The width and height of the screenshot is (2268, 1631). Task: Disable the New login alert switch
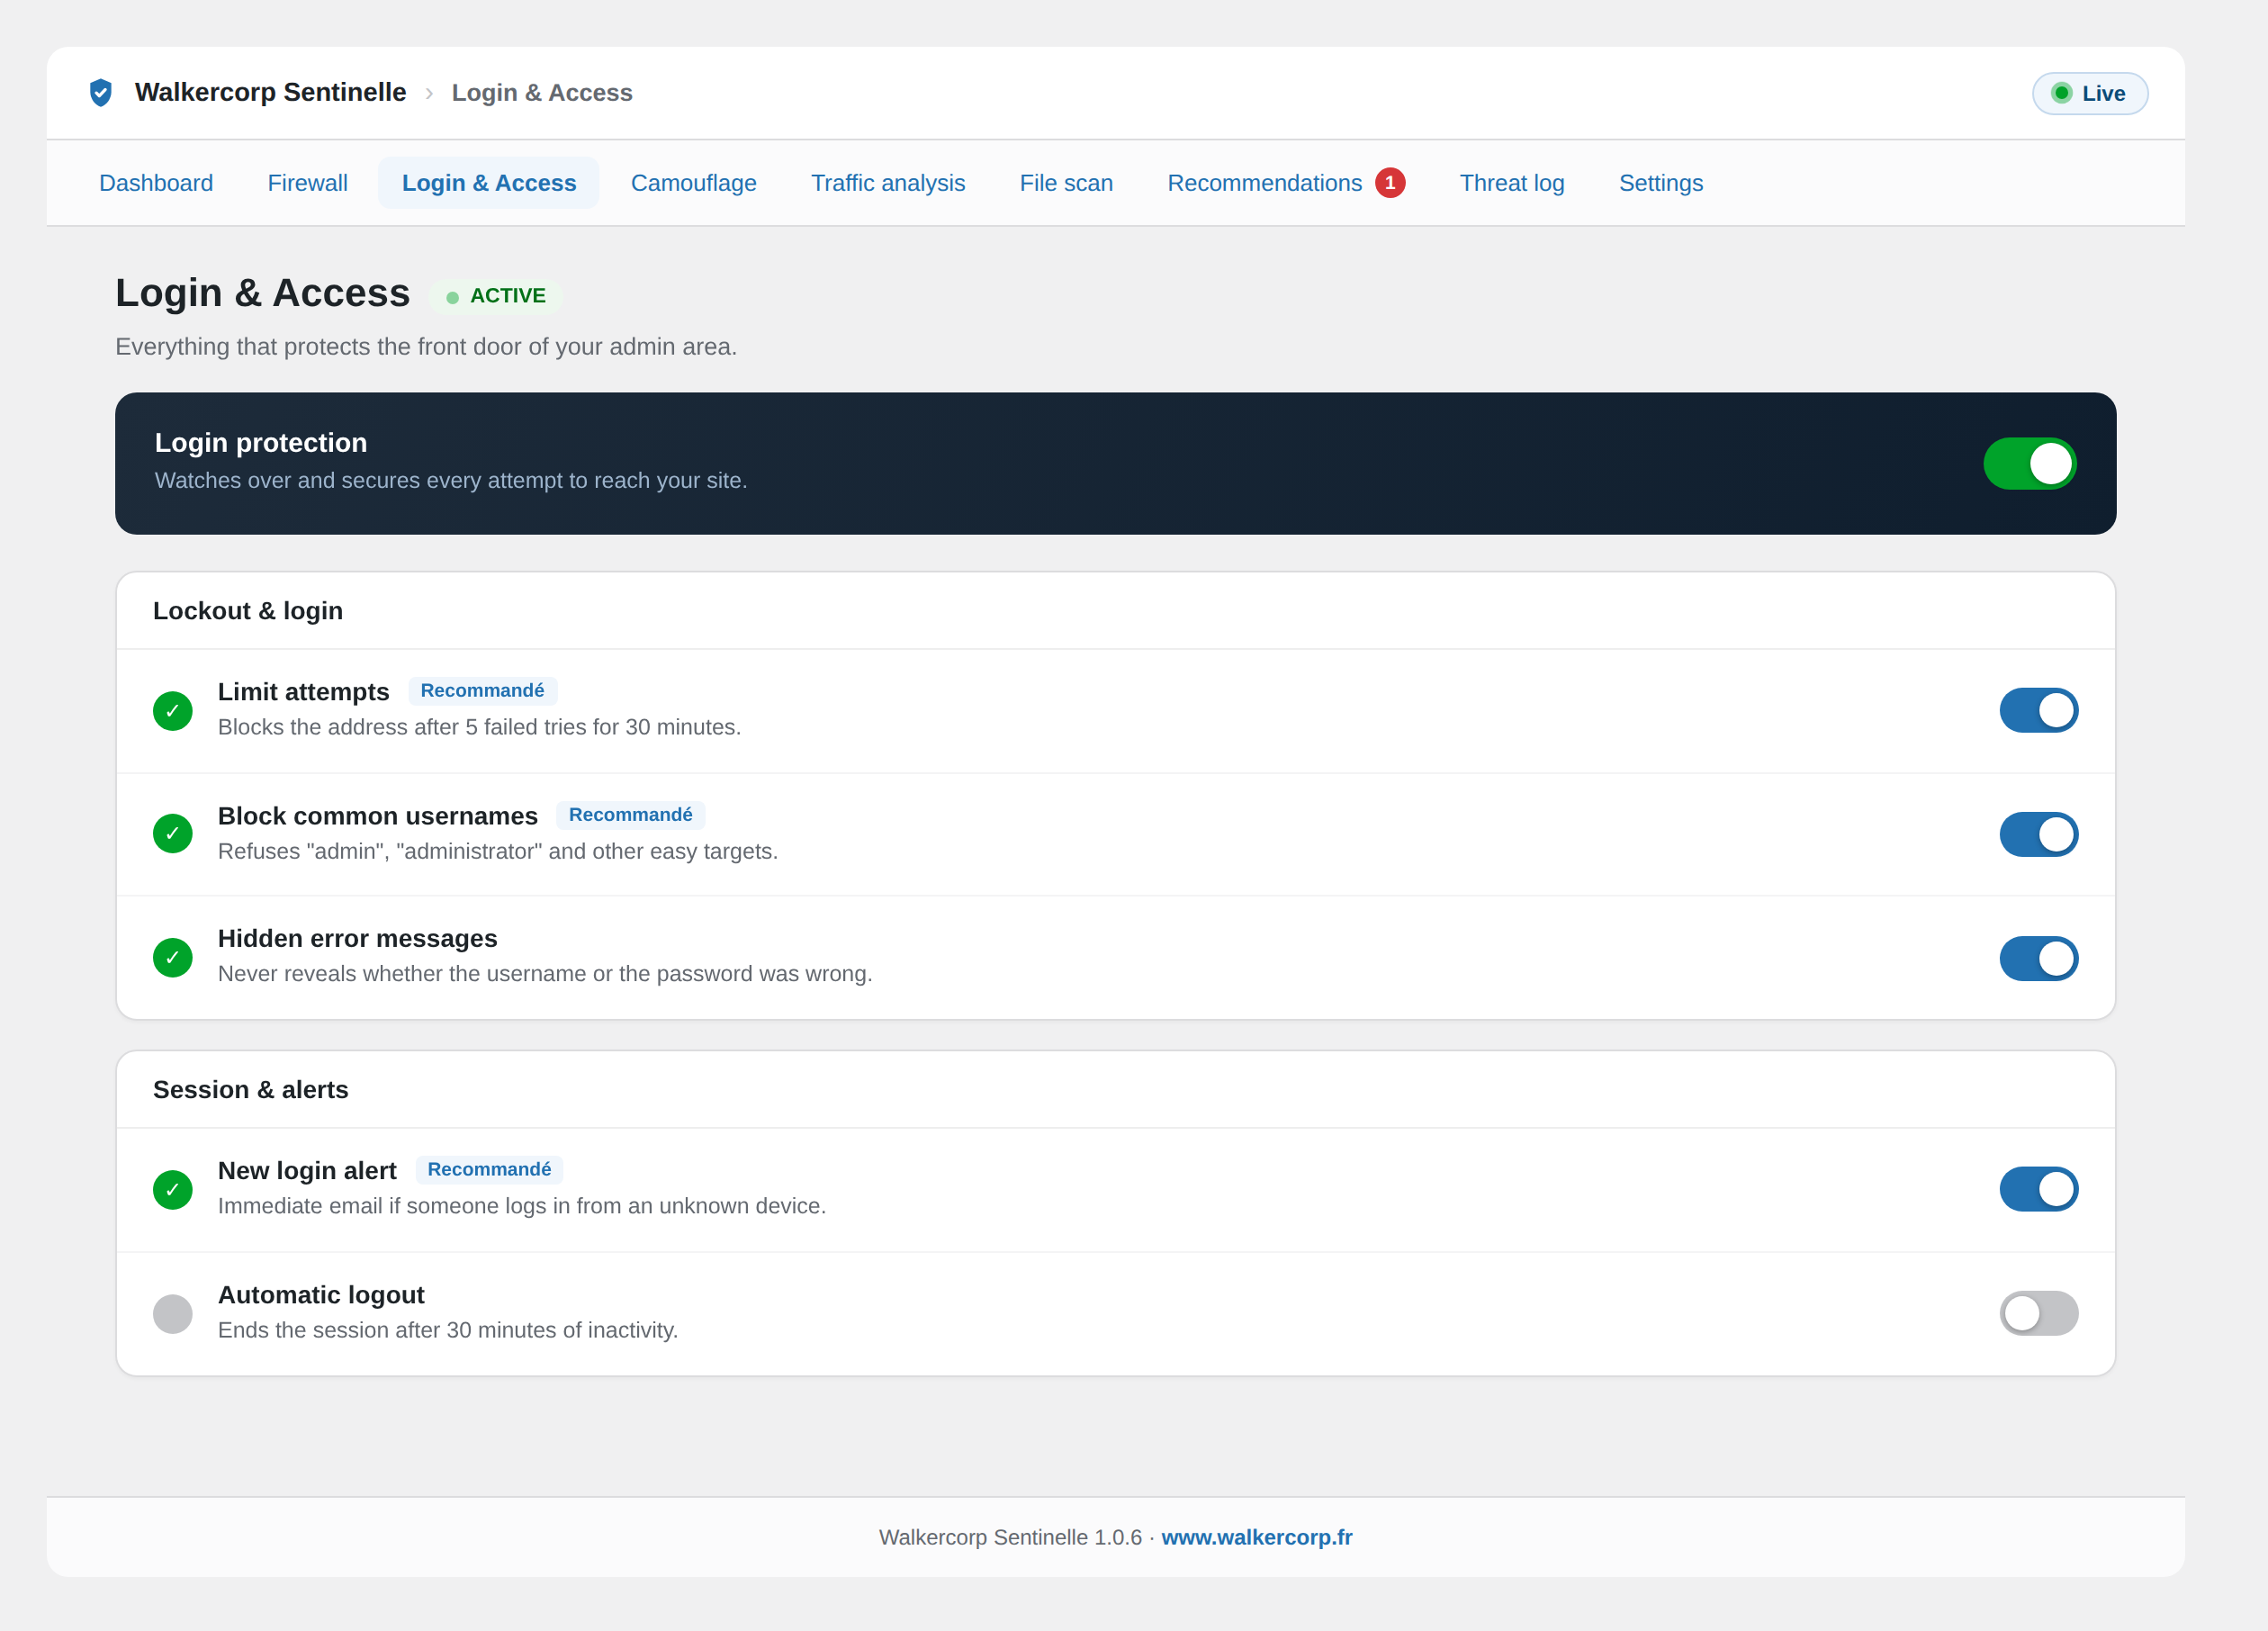coord(2039,1190)
